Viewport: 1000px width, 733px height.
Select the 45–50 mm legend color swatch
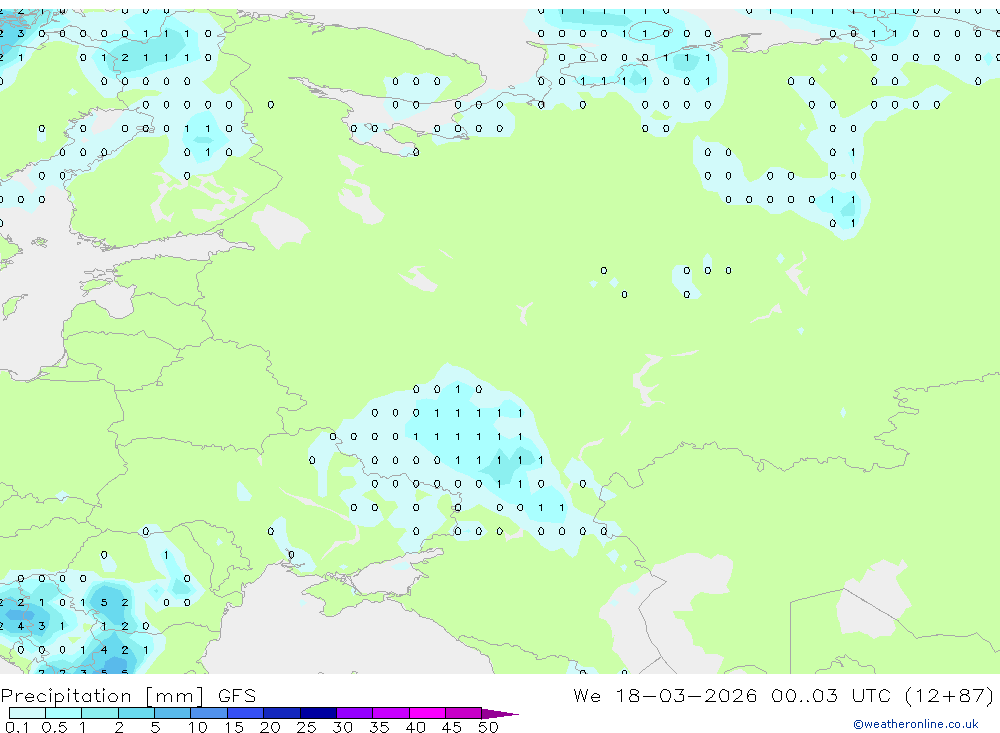(x=464, y=713)
